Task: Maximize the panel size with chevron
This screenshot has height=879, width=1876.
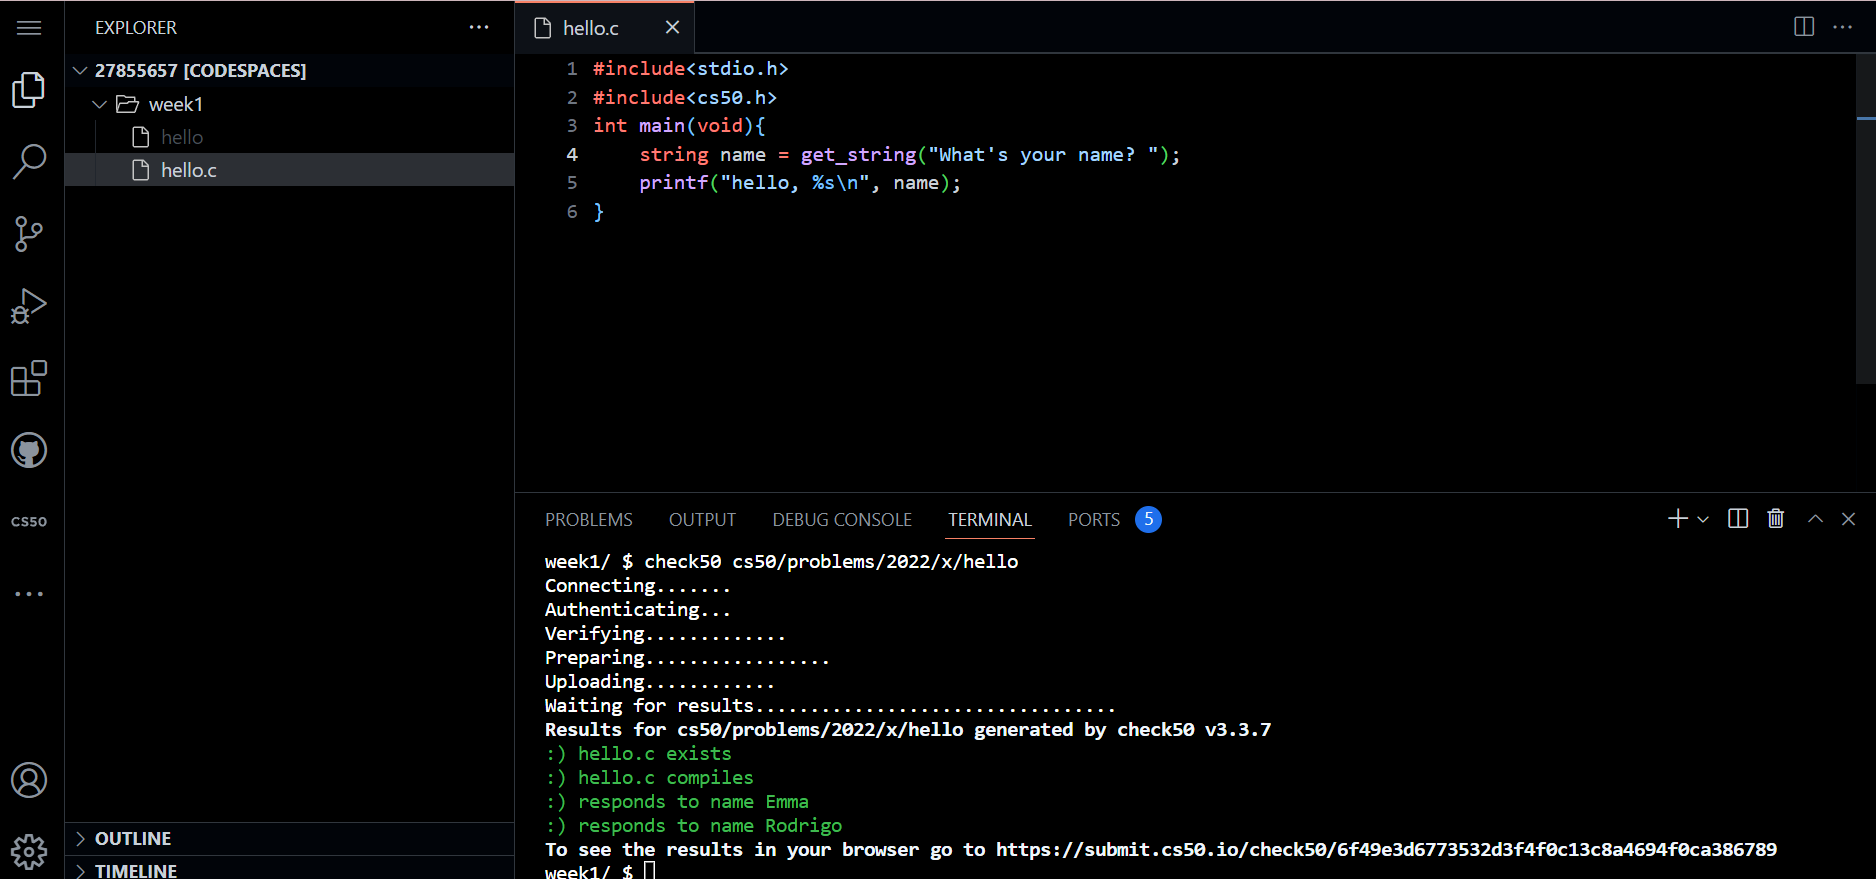Action: coord(1815,519)
